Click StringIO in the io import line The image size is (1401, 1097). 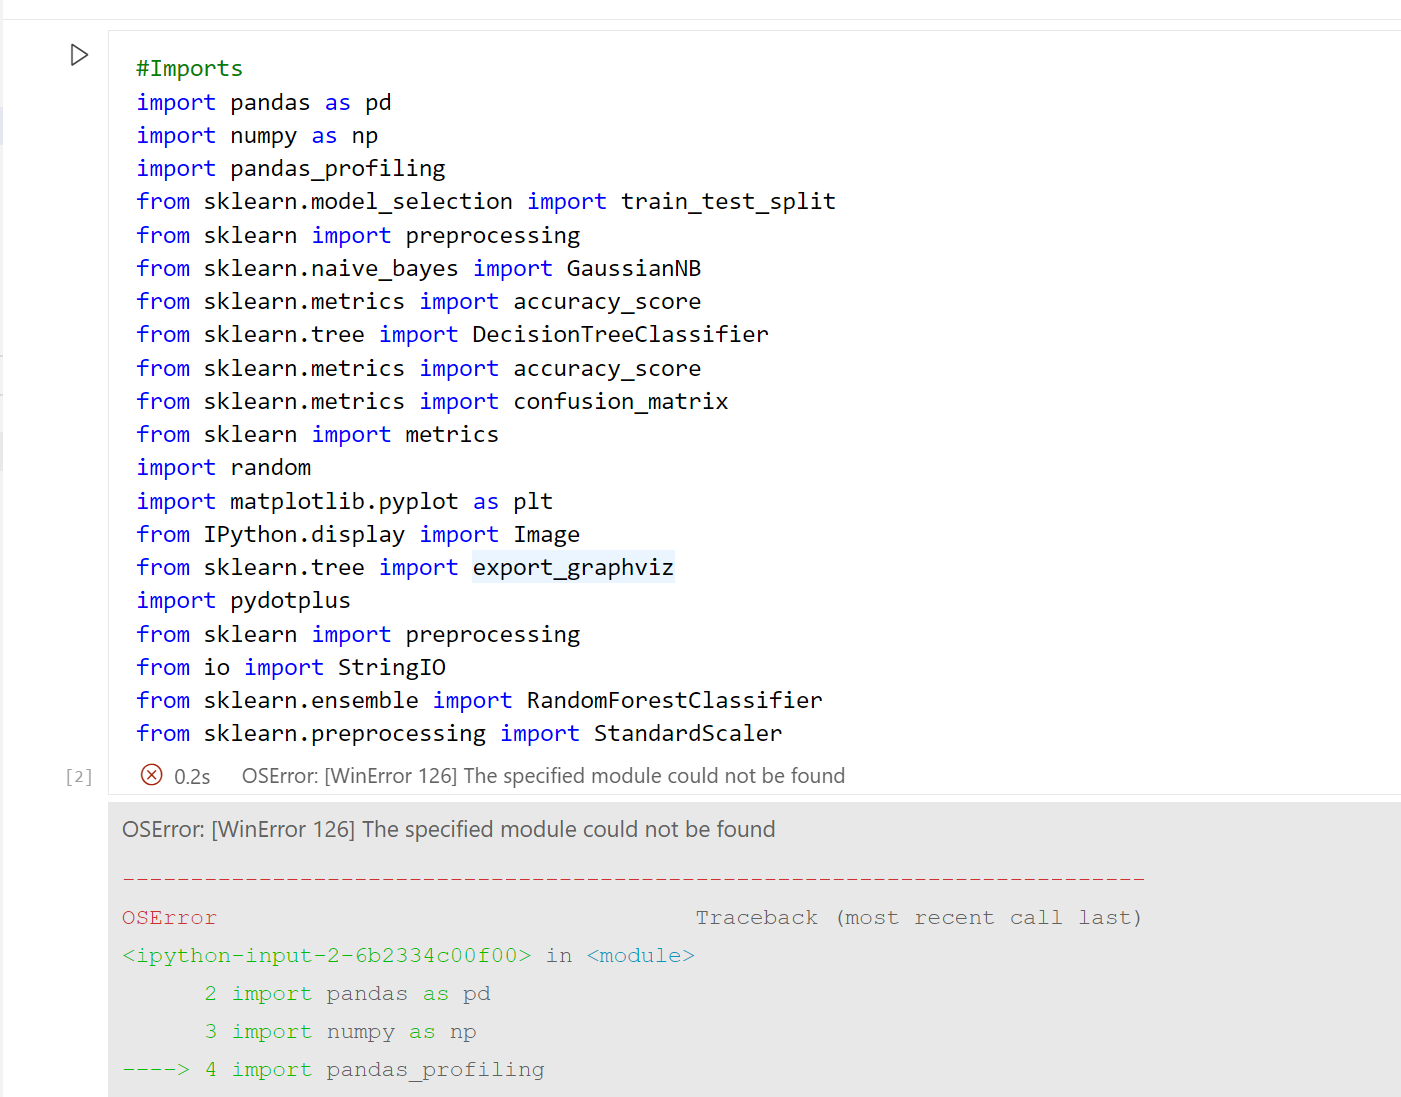pos(391,667)
